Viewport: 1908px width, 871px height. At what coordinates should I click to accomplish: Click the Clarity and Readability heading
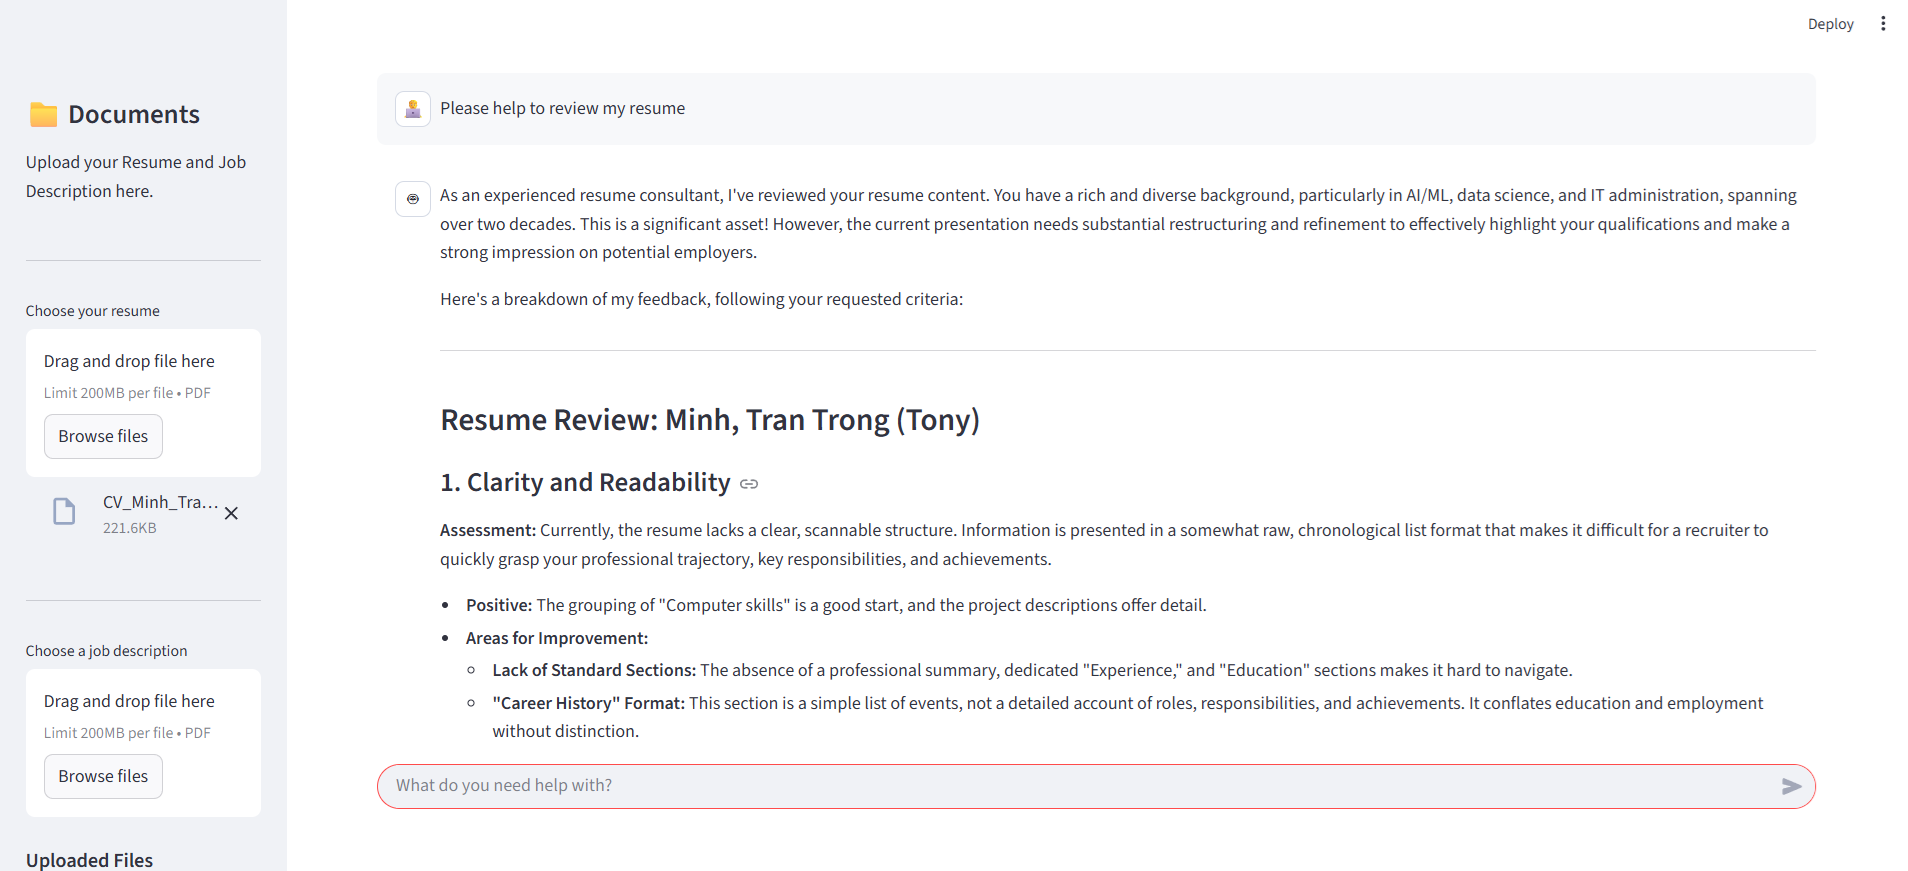[x=585, y=483]
